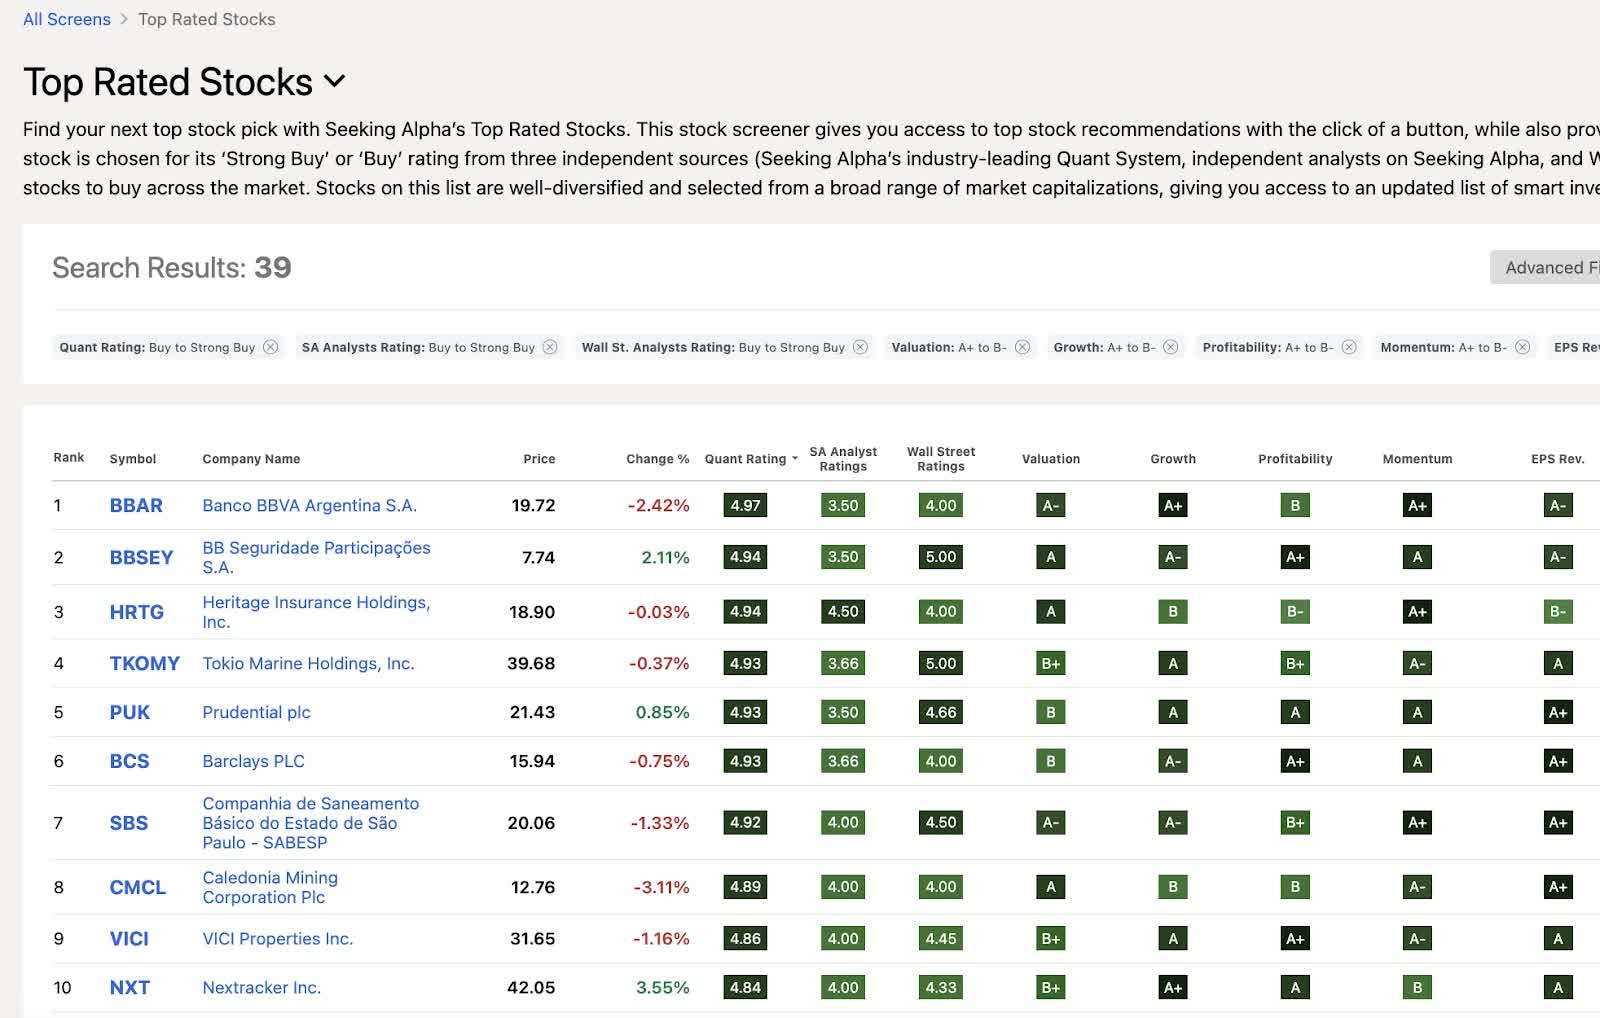Screen dimensions: 1600x1018
Task: Sort by Valuation column header
Action: tap(1051, 459)
